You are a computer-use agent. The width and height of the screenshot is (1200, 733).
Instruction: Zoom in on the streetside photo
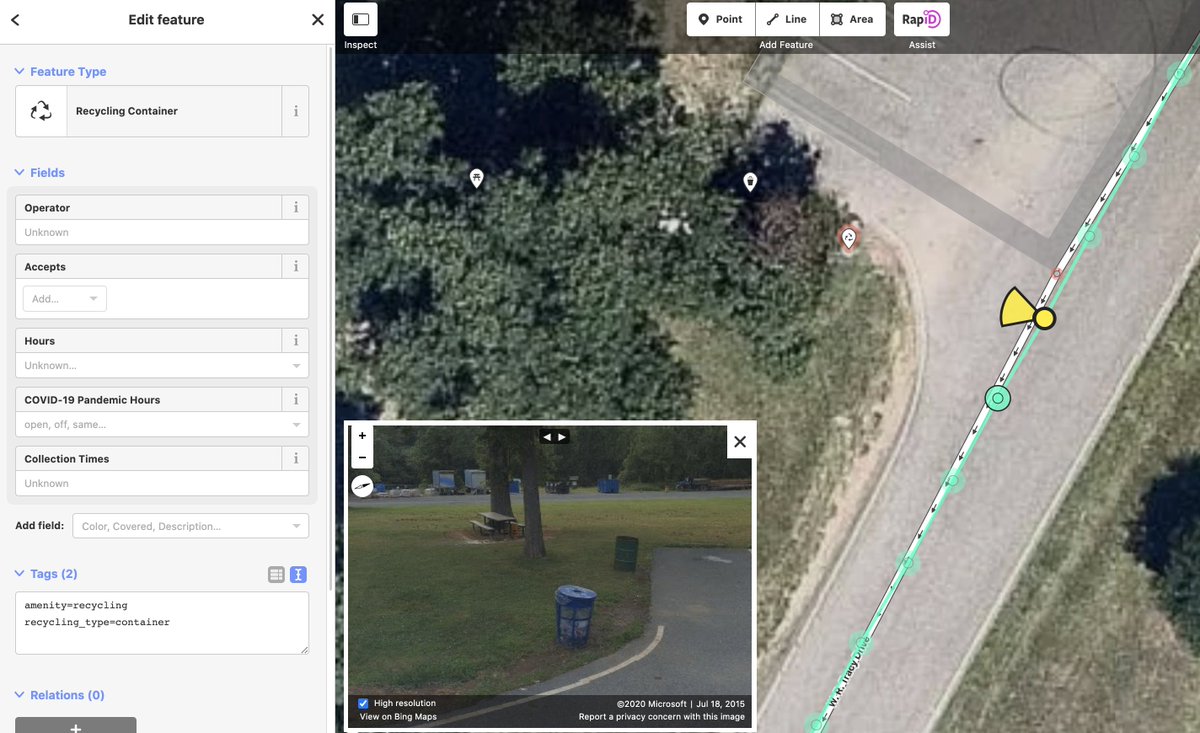coord(362,435)
